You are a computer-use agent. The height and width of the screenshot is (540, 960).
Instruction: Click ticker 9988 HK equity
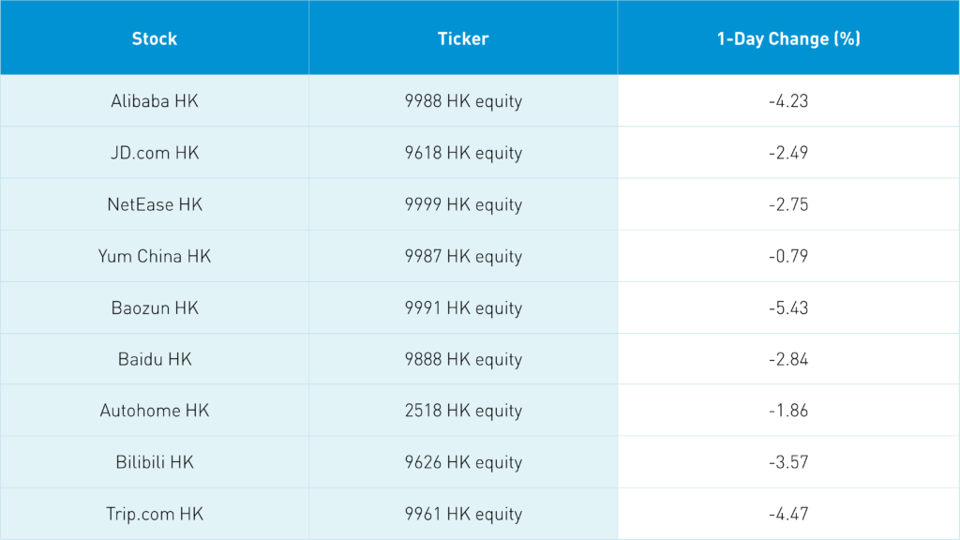point(463,101)
